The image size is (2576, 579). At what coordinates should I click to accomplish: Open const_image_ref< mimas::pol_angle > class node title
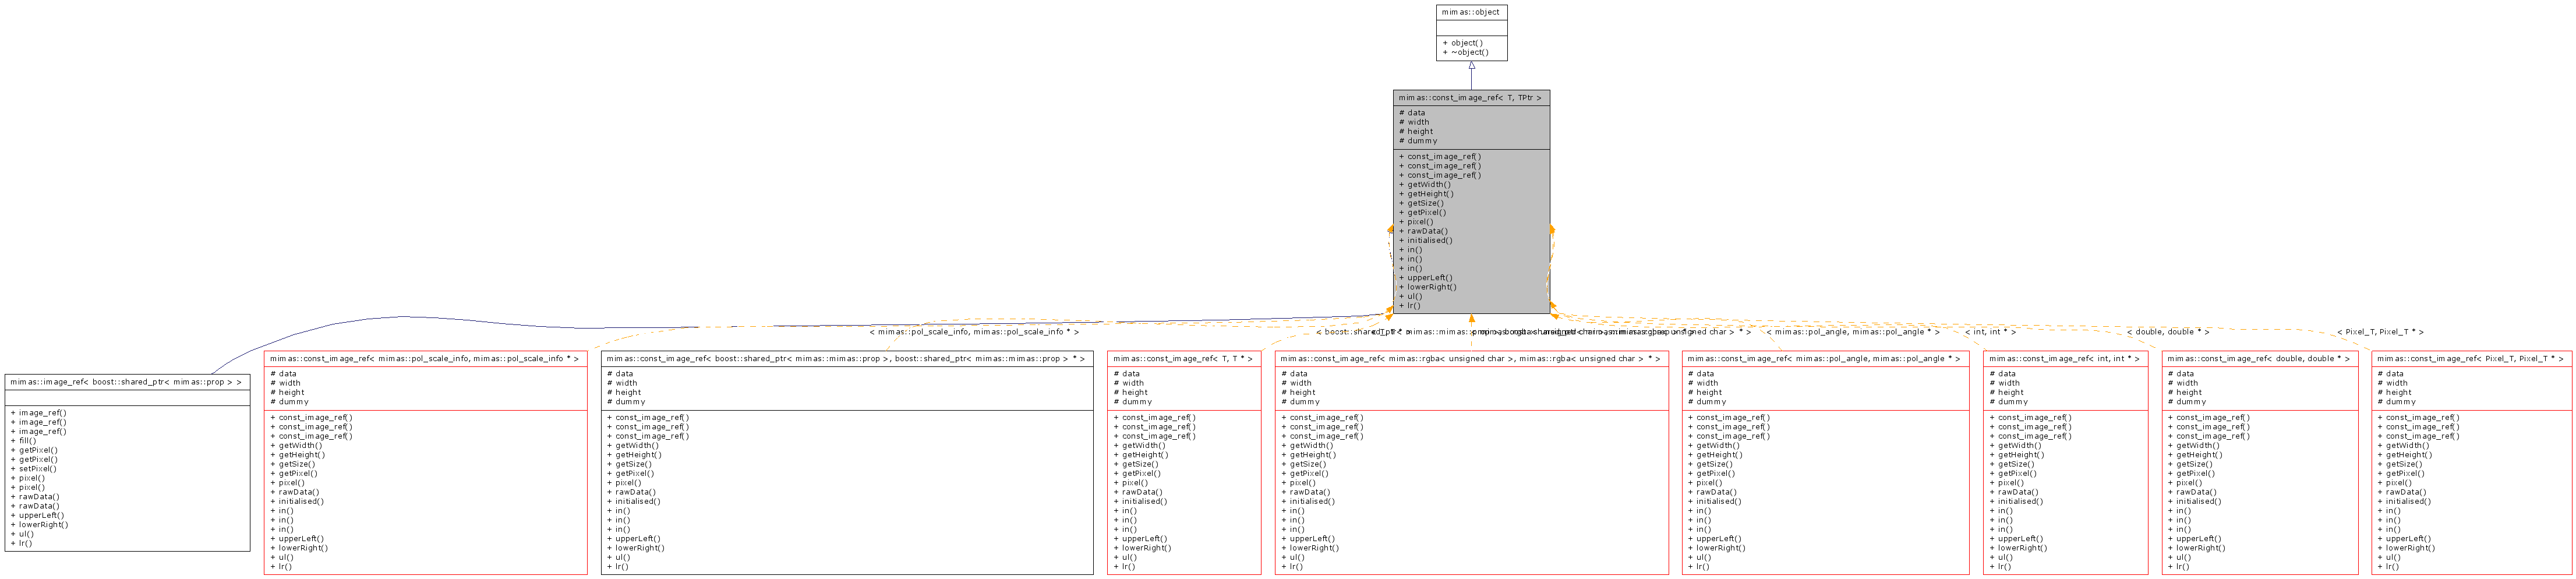click(1824, 358)
